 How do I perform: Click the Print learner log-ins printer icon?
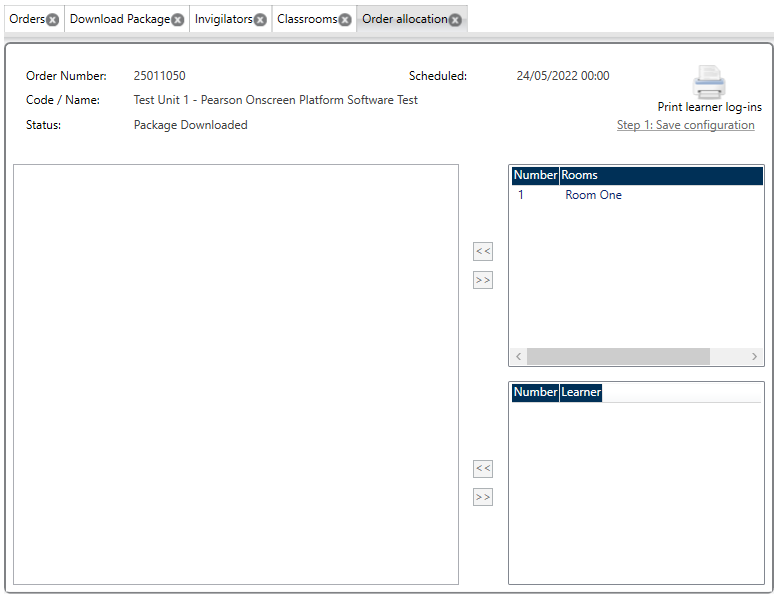(709, 81)
